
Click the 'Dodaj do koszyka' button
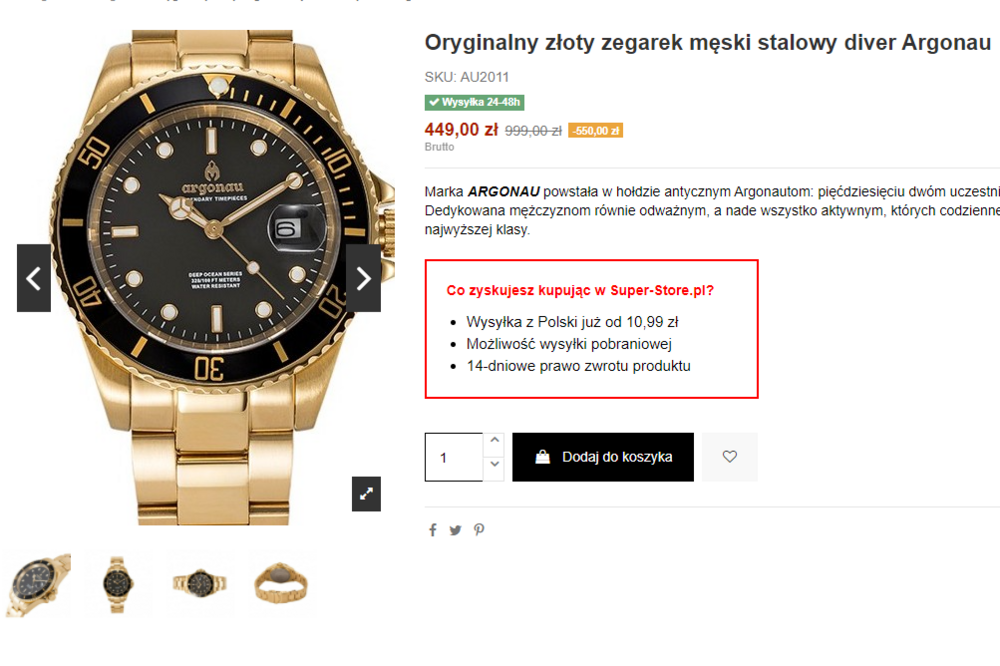(603, 457)
